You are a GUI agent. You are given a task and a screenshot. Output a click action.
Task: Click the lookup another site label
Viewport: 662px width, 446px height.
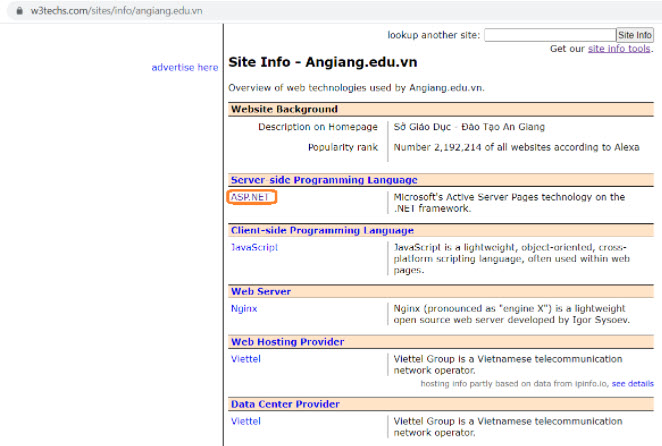(x=434, y=35)
